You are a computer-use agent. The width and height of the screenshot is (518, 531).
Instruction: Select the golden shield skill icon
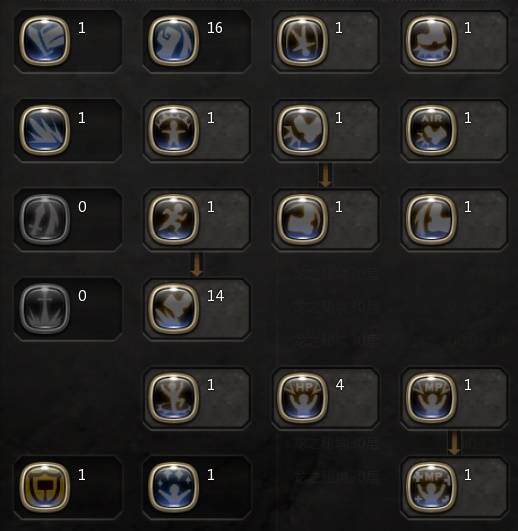point(45,487)
